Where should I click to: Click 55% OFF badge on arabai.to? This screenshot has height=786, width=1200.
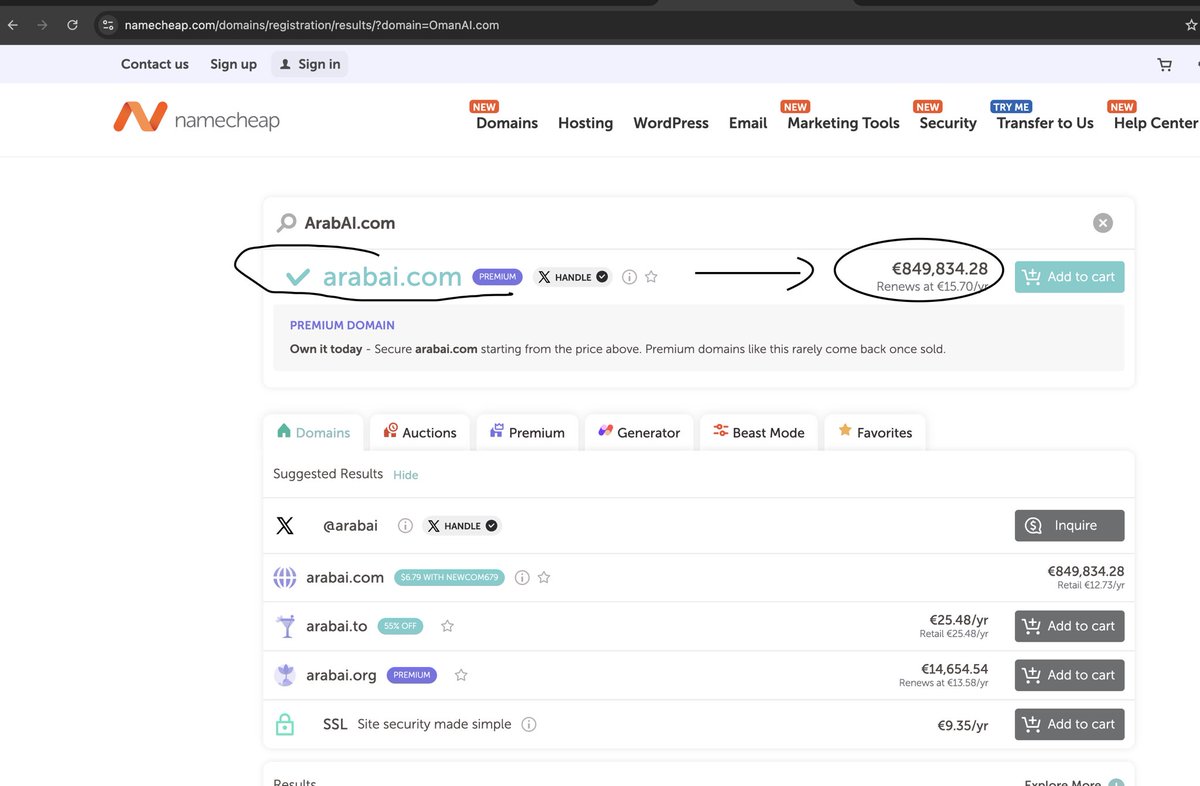400,626
